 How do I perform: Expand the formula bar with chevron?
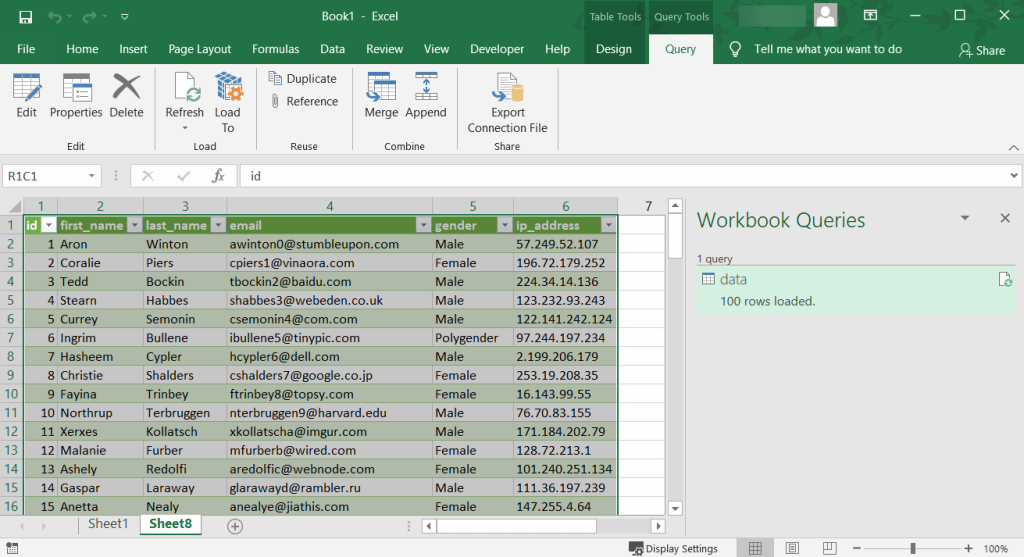(x=1014, y=176)
